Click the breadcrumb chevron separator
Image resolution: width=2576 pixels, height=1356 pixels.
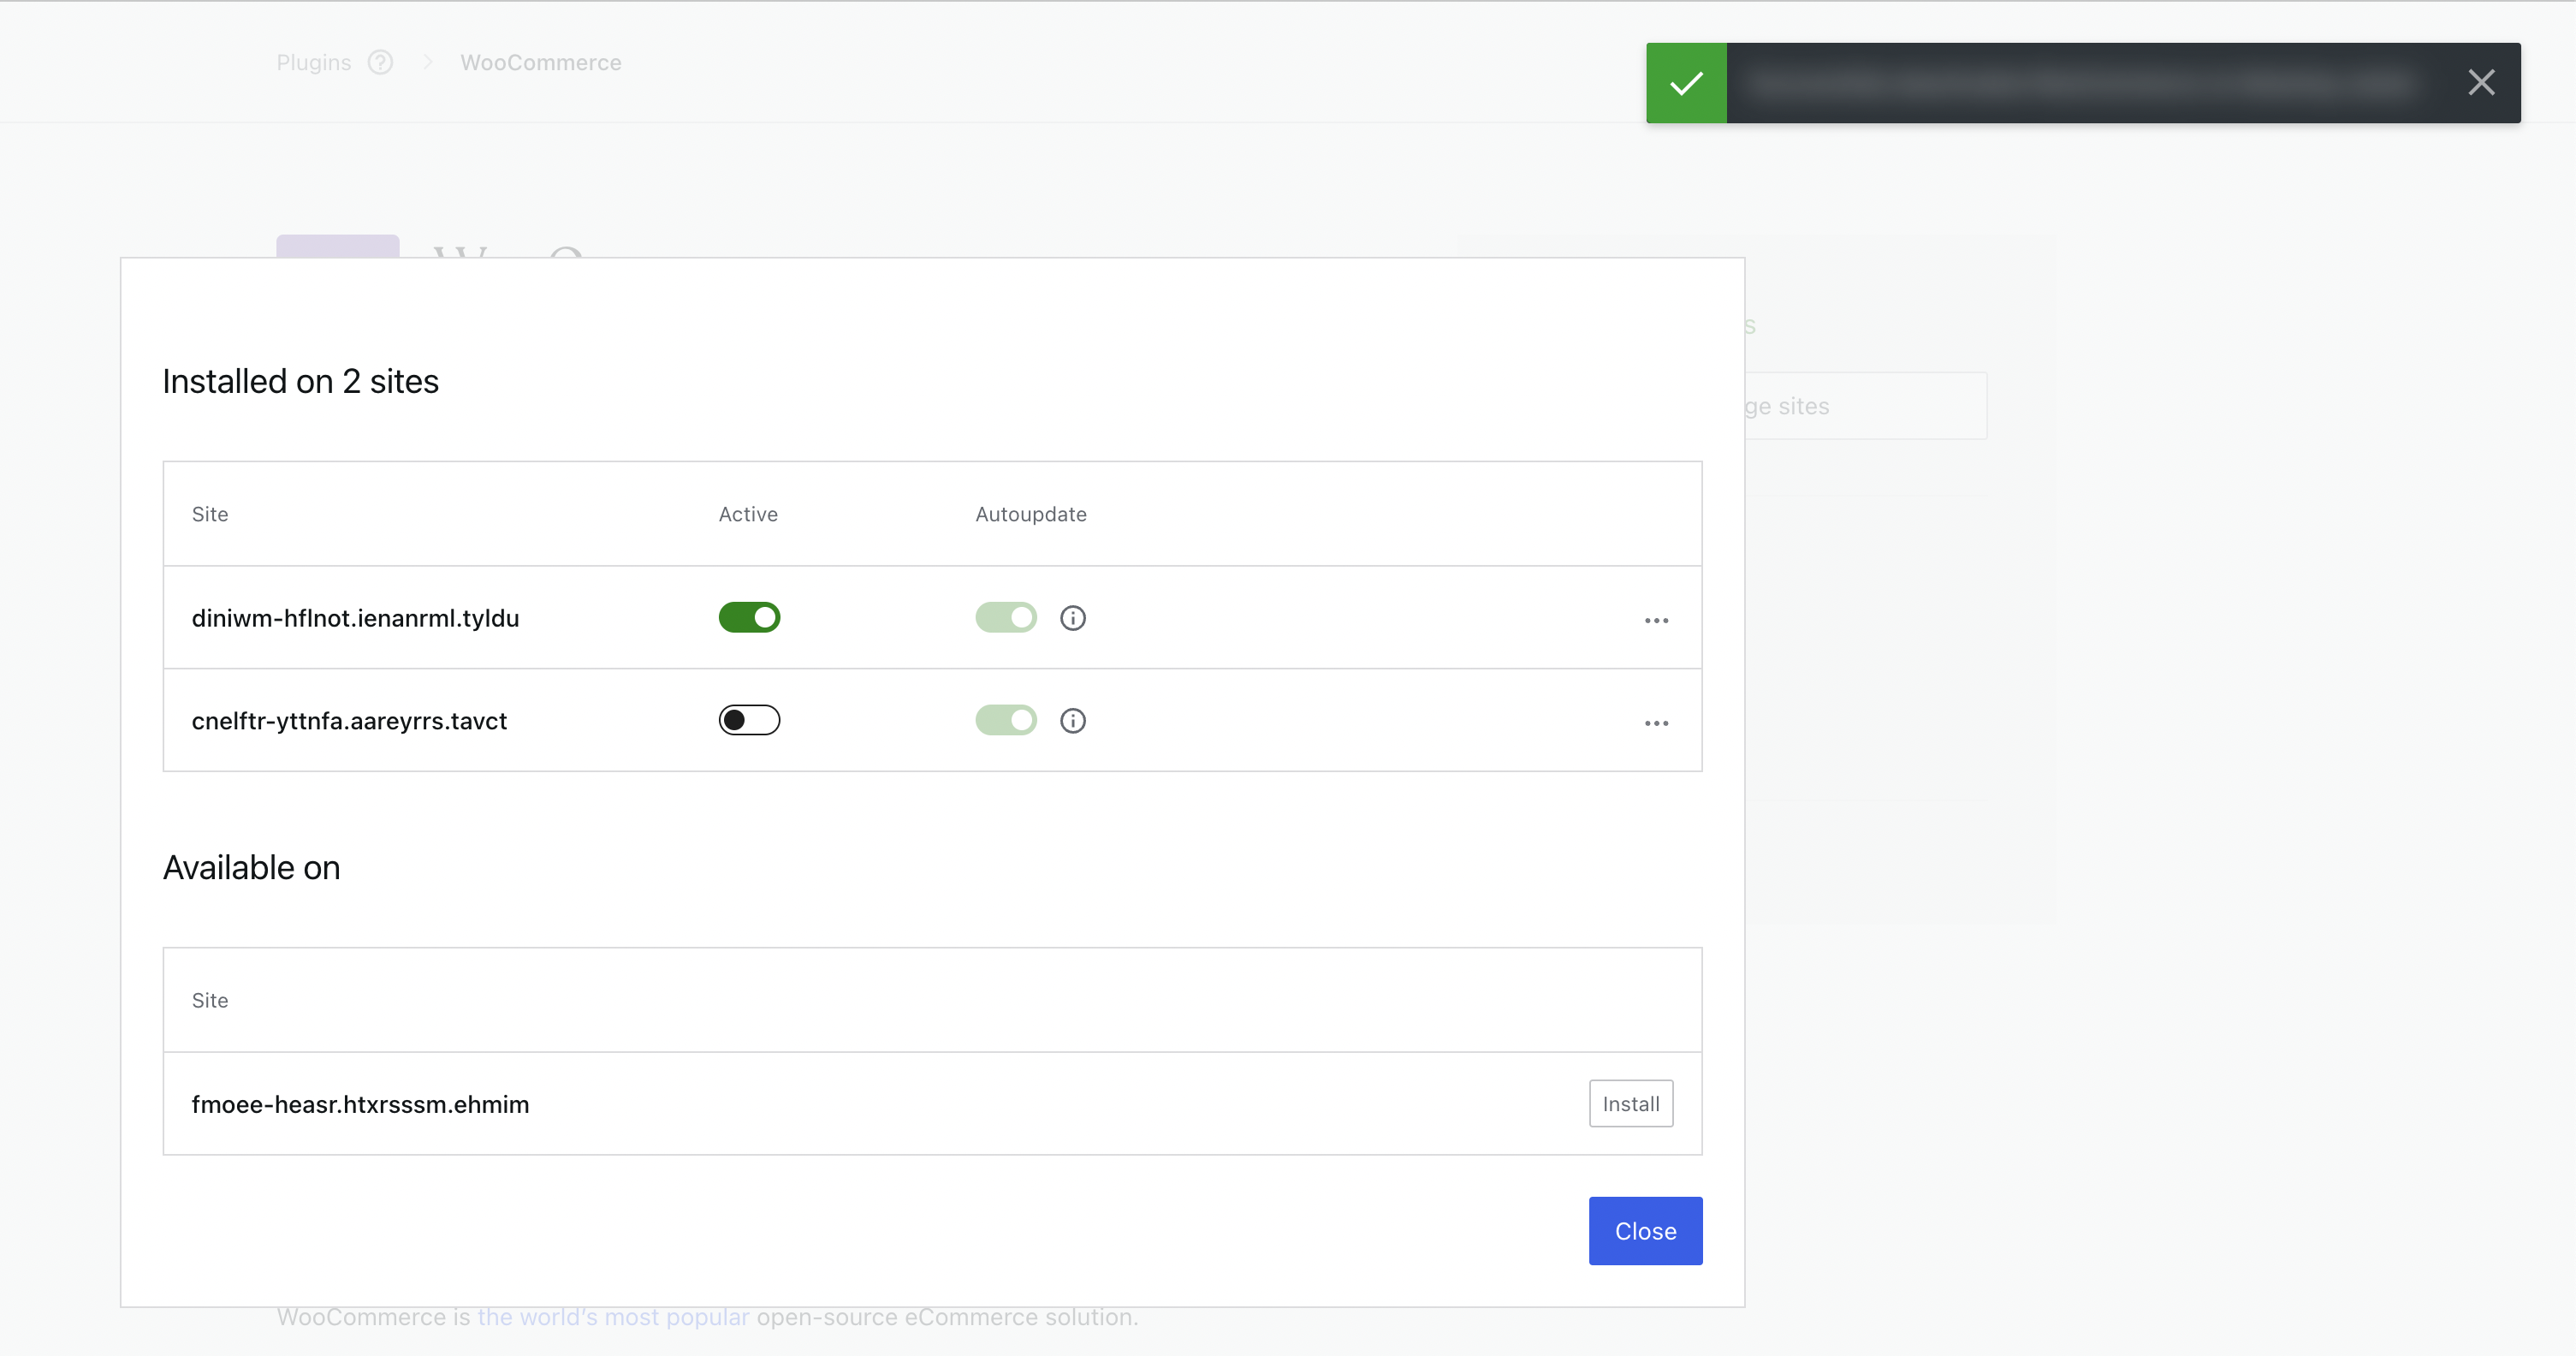click(x=428, y=62)
